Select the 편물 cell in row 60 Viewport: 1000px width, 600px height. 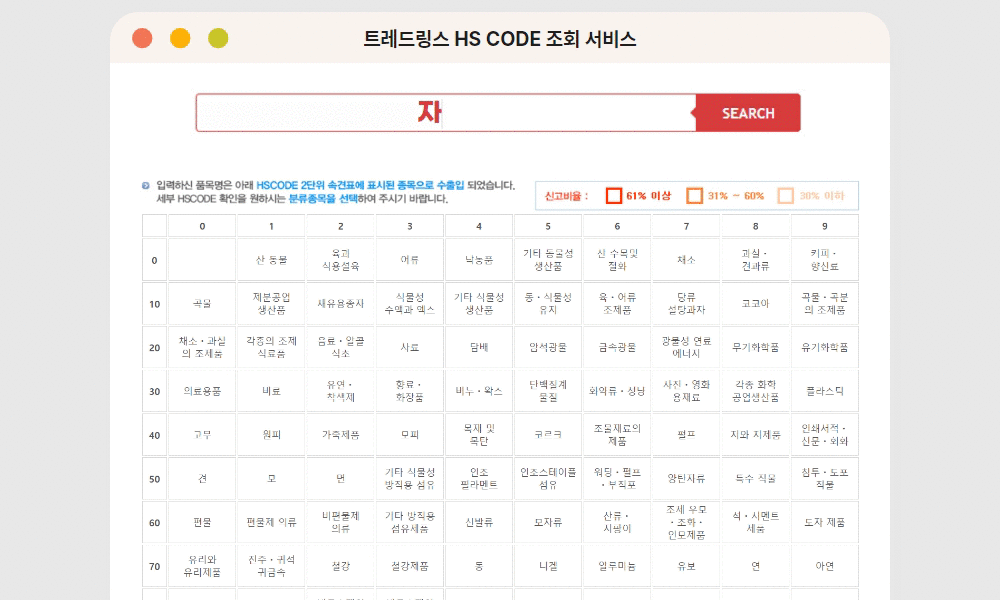pyautogui.click(x=202, y=522)
